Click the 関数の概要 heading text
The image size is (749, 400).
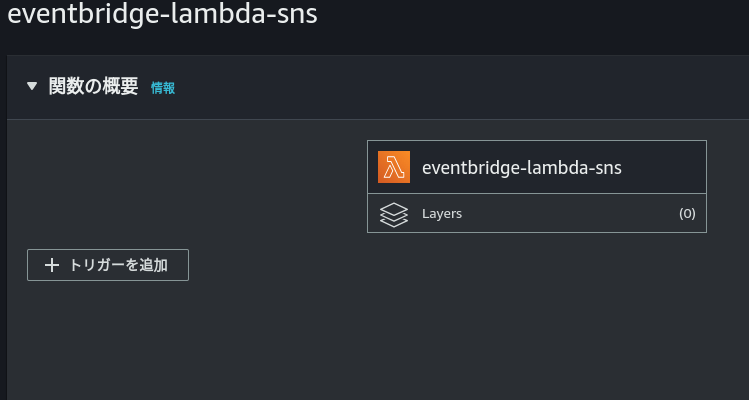(94, 86)
